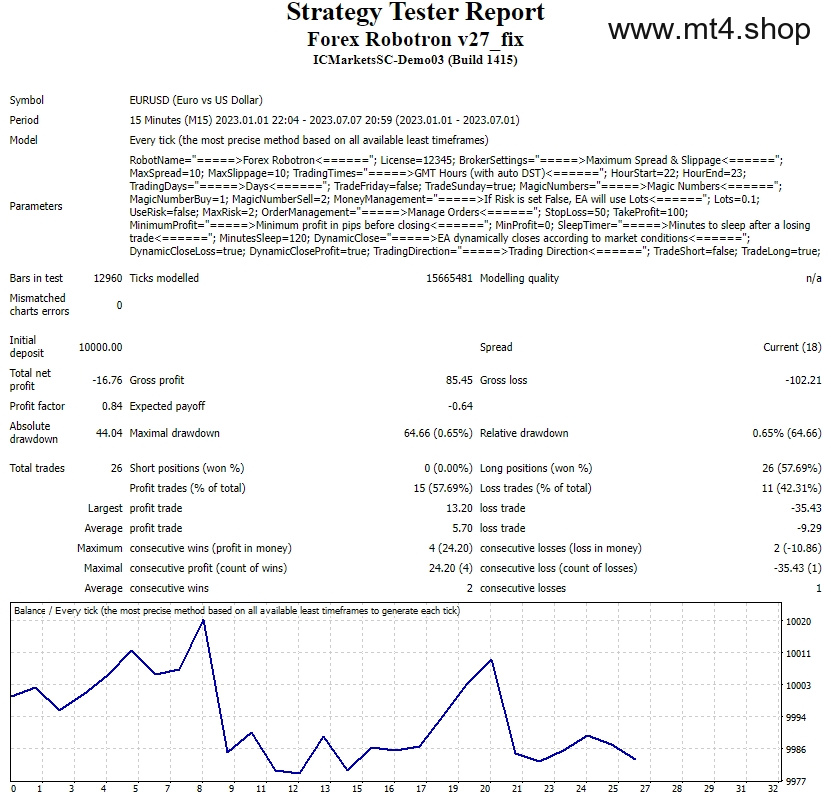Image resolution: width=831 pixels, height=792 pixels.
Task: Click largest loss trade value -35.43
Action: click(x=806, y=508)
